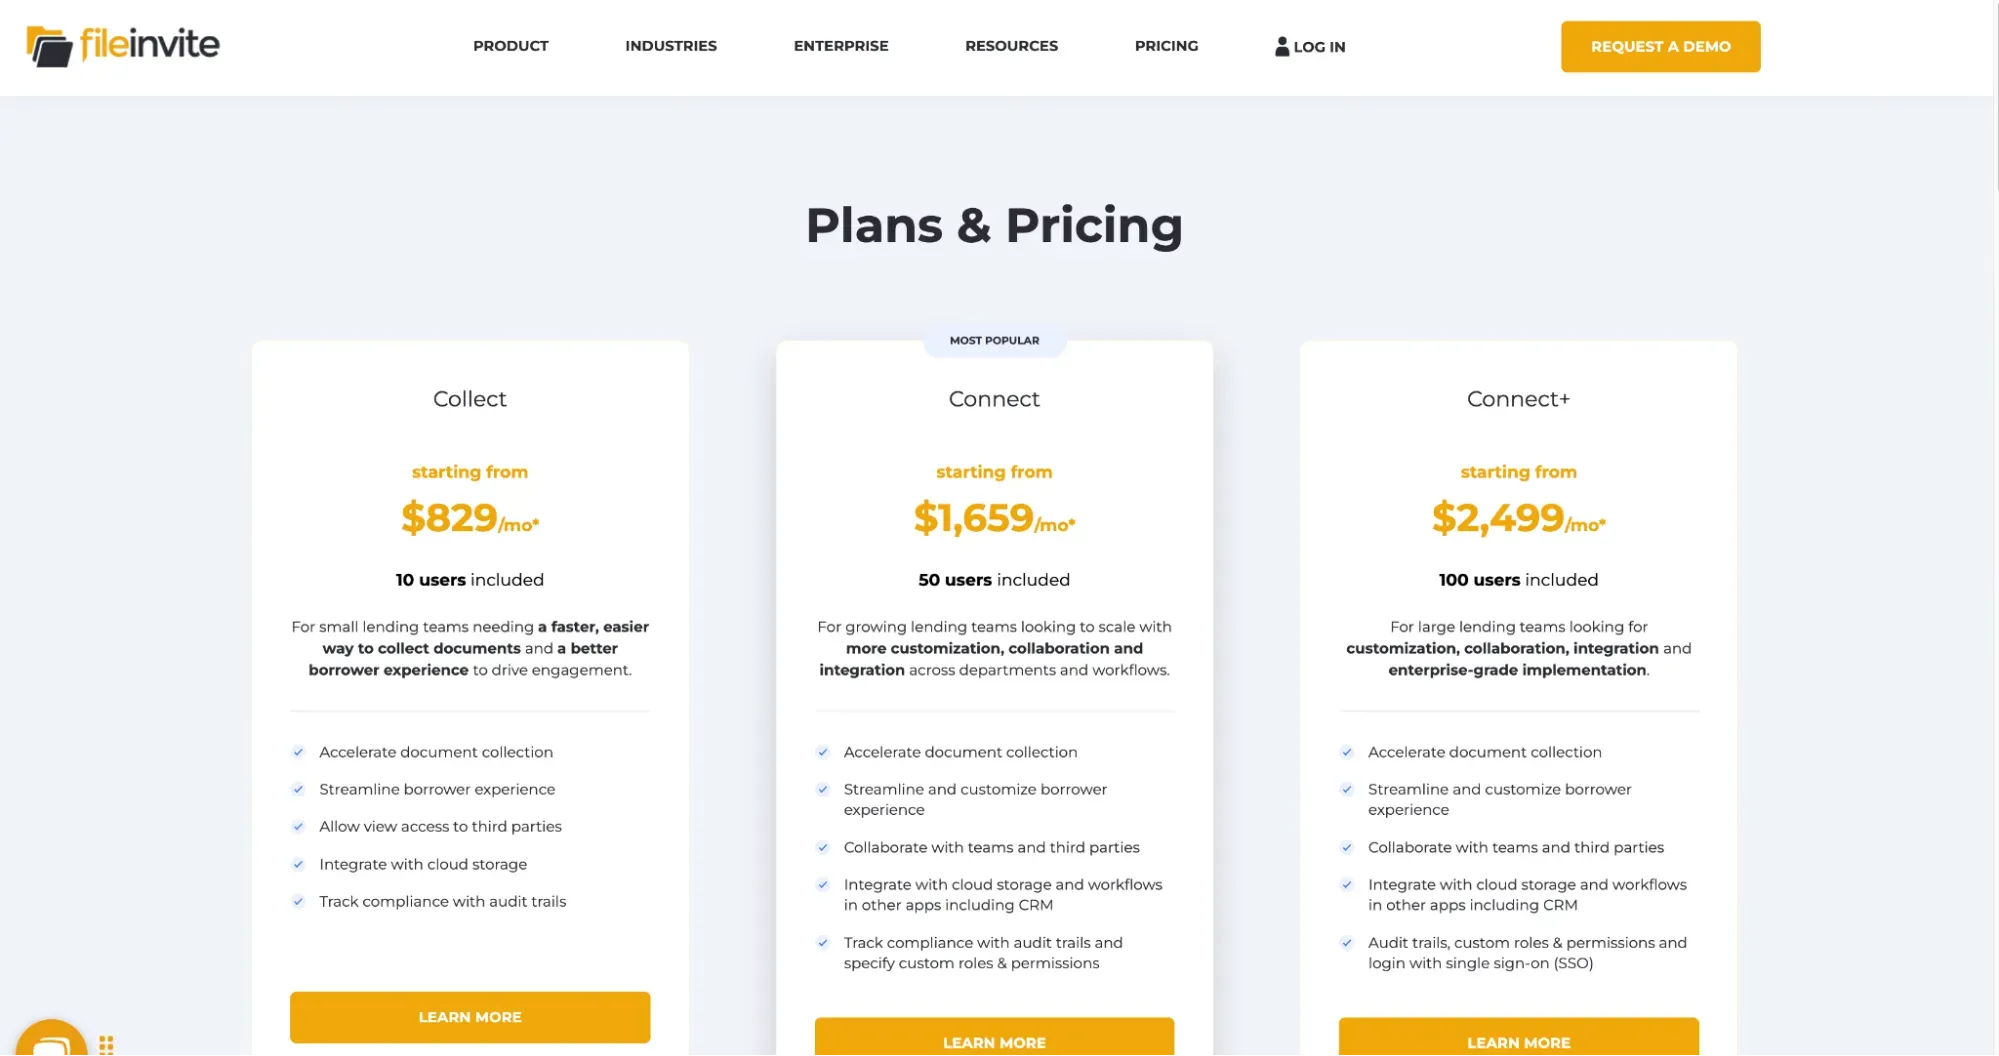The height and width of the screenshot is (1056, 1999).
Task: Click the checkmark beside 'Integrate with cloud storage'
Action: coord(298,864)
